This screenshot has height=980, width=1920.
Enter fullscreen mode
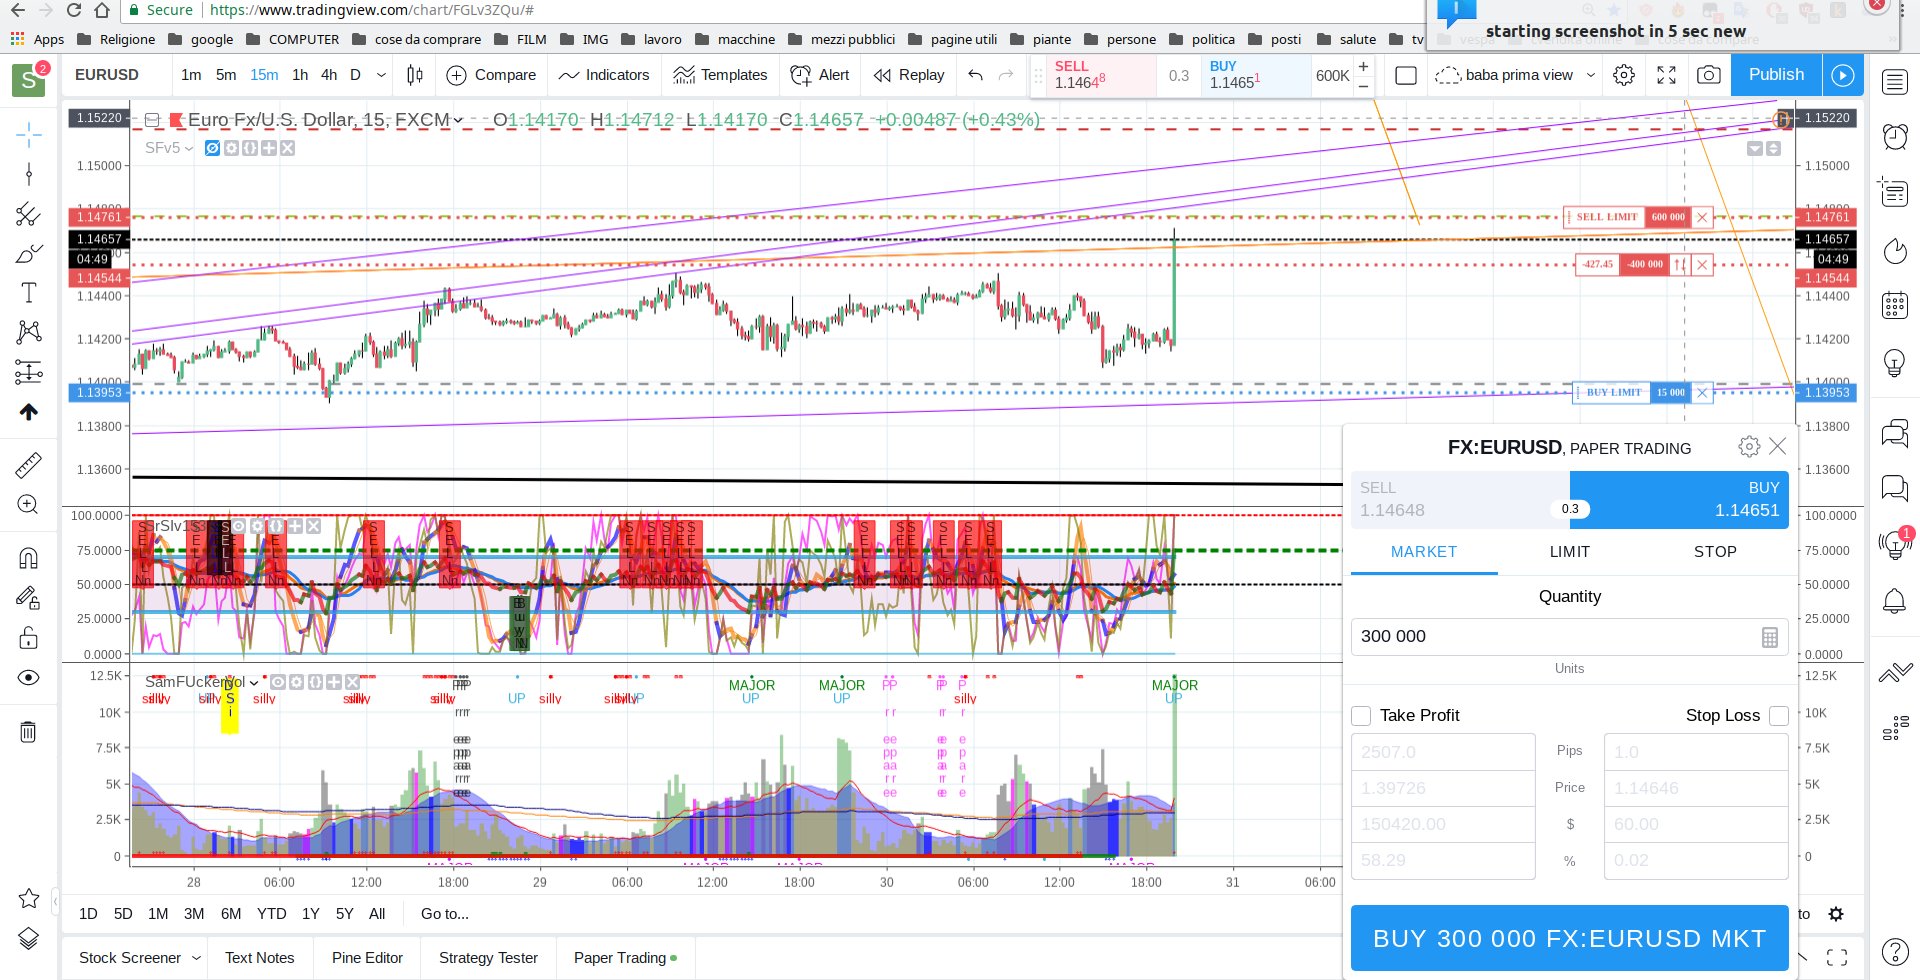[x=1666, y=75]
